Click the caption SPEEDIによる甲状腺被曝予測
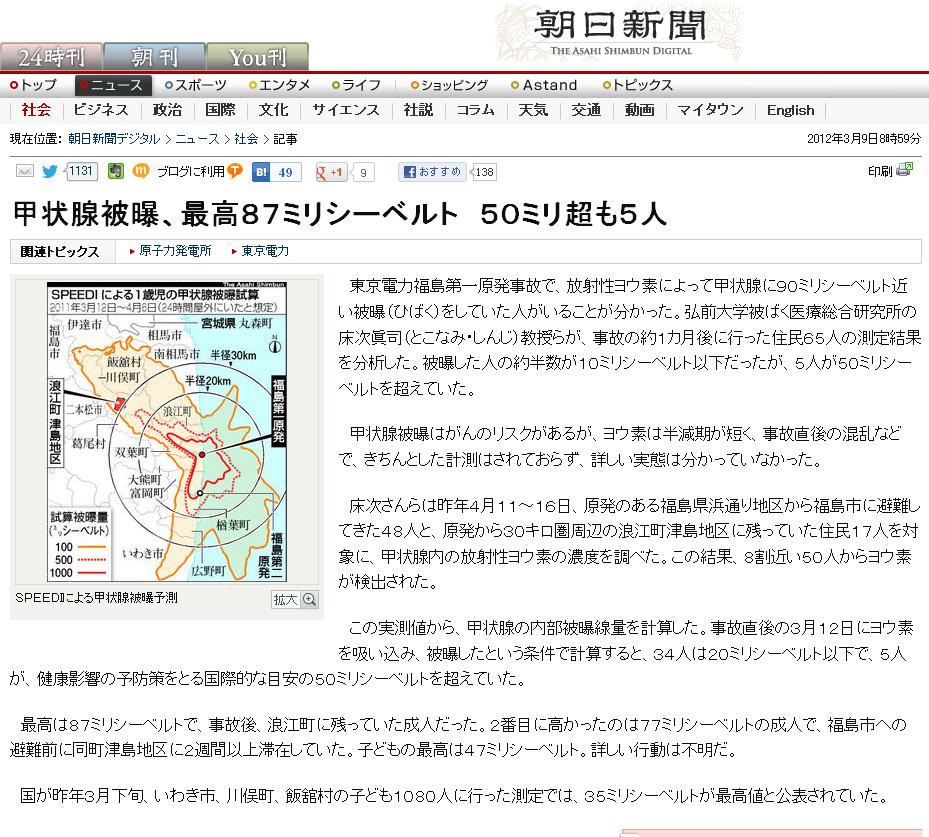This screenshot has height=837, width=929. click(96, 598)
